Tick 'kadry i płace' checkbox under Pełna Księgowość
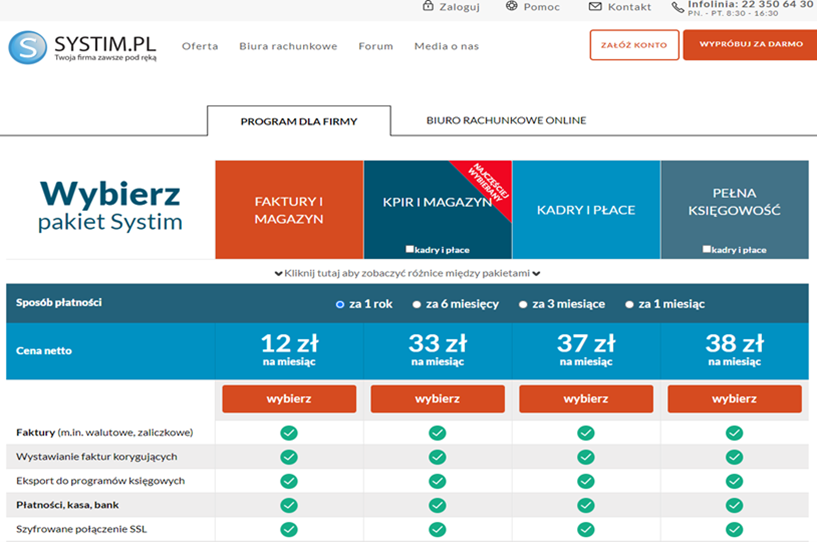The height and width of the screenshot is (542, 817). coord(707,249)
